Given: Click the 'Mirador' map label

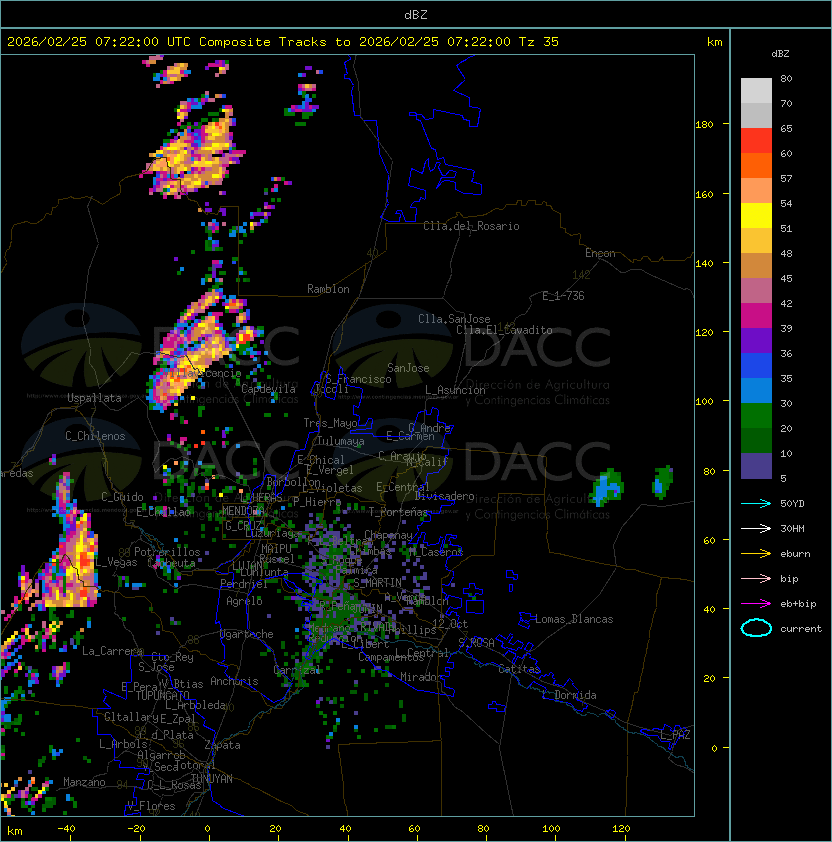Looking at the screenshot, I should click(x=421, y=677).
